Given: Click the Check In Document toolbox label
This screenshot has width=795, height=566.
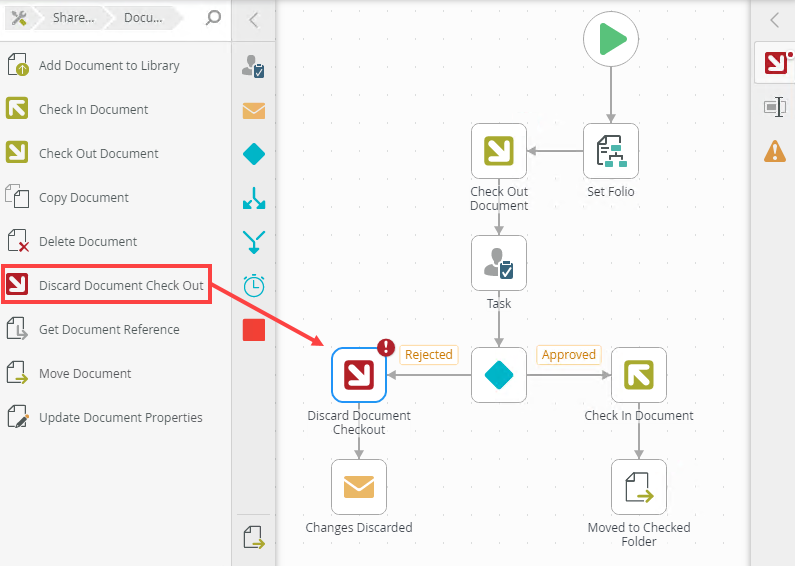Looking at the screenshot, I should pyautogui.click(x=93, y=110).
